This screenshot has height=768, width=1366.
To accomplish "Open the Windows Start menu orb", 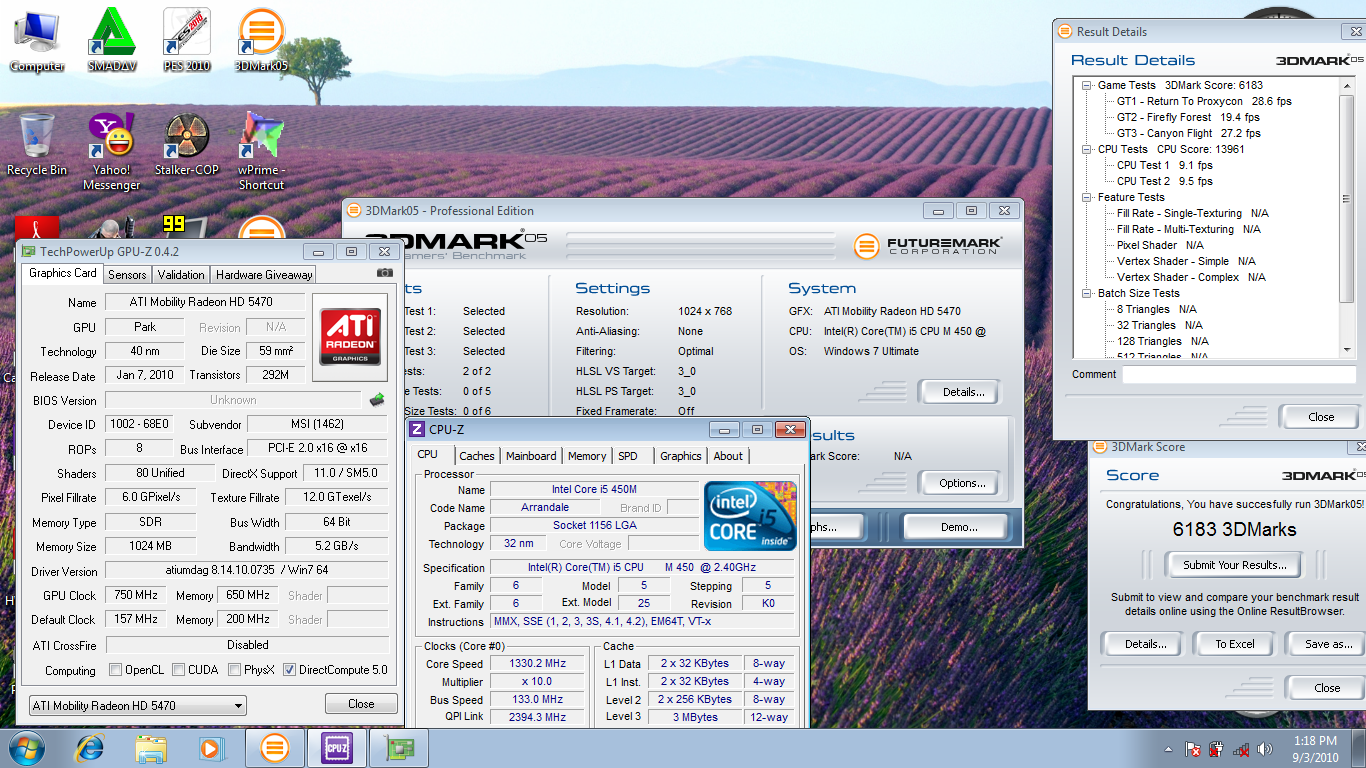I will (27, 748).
